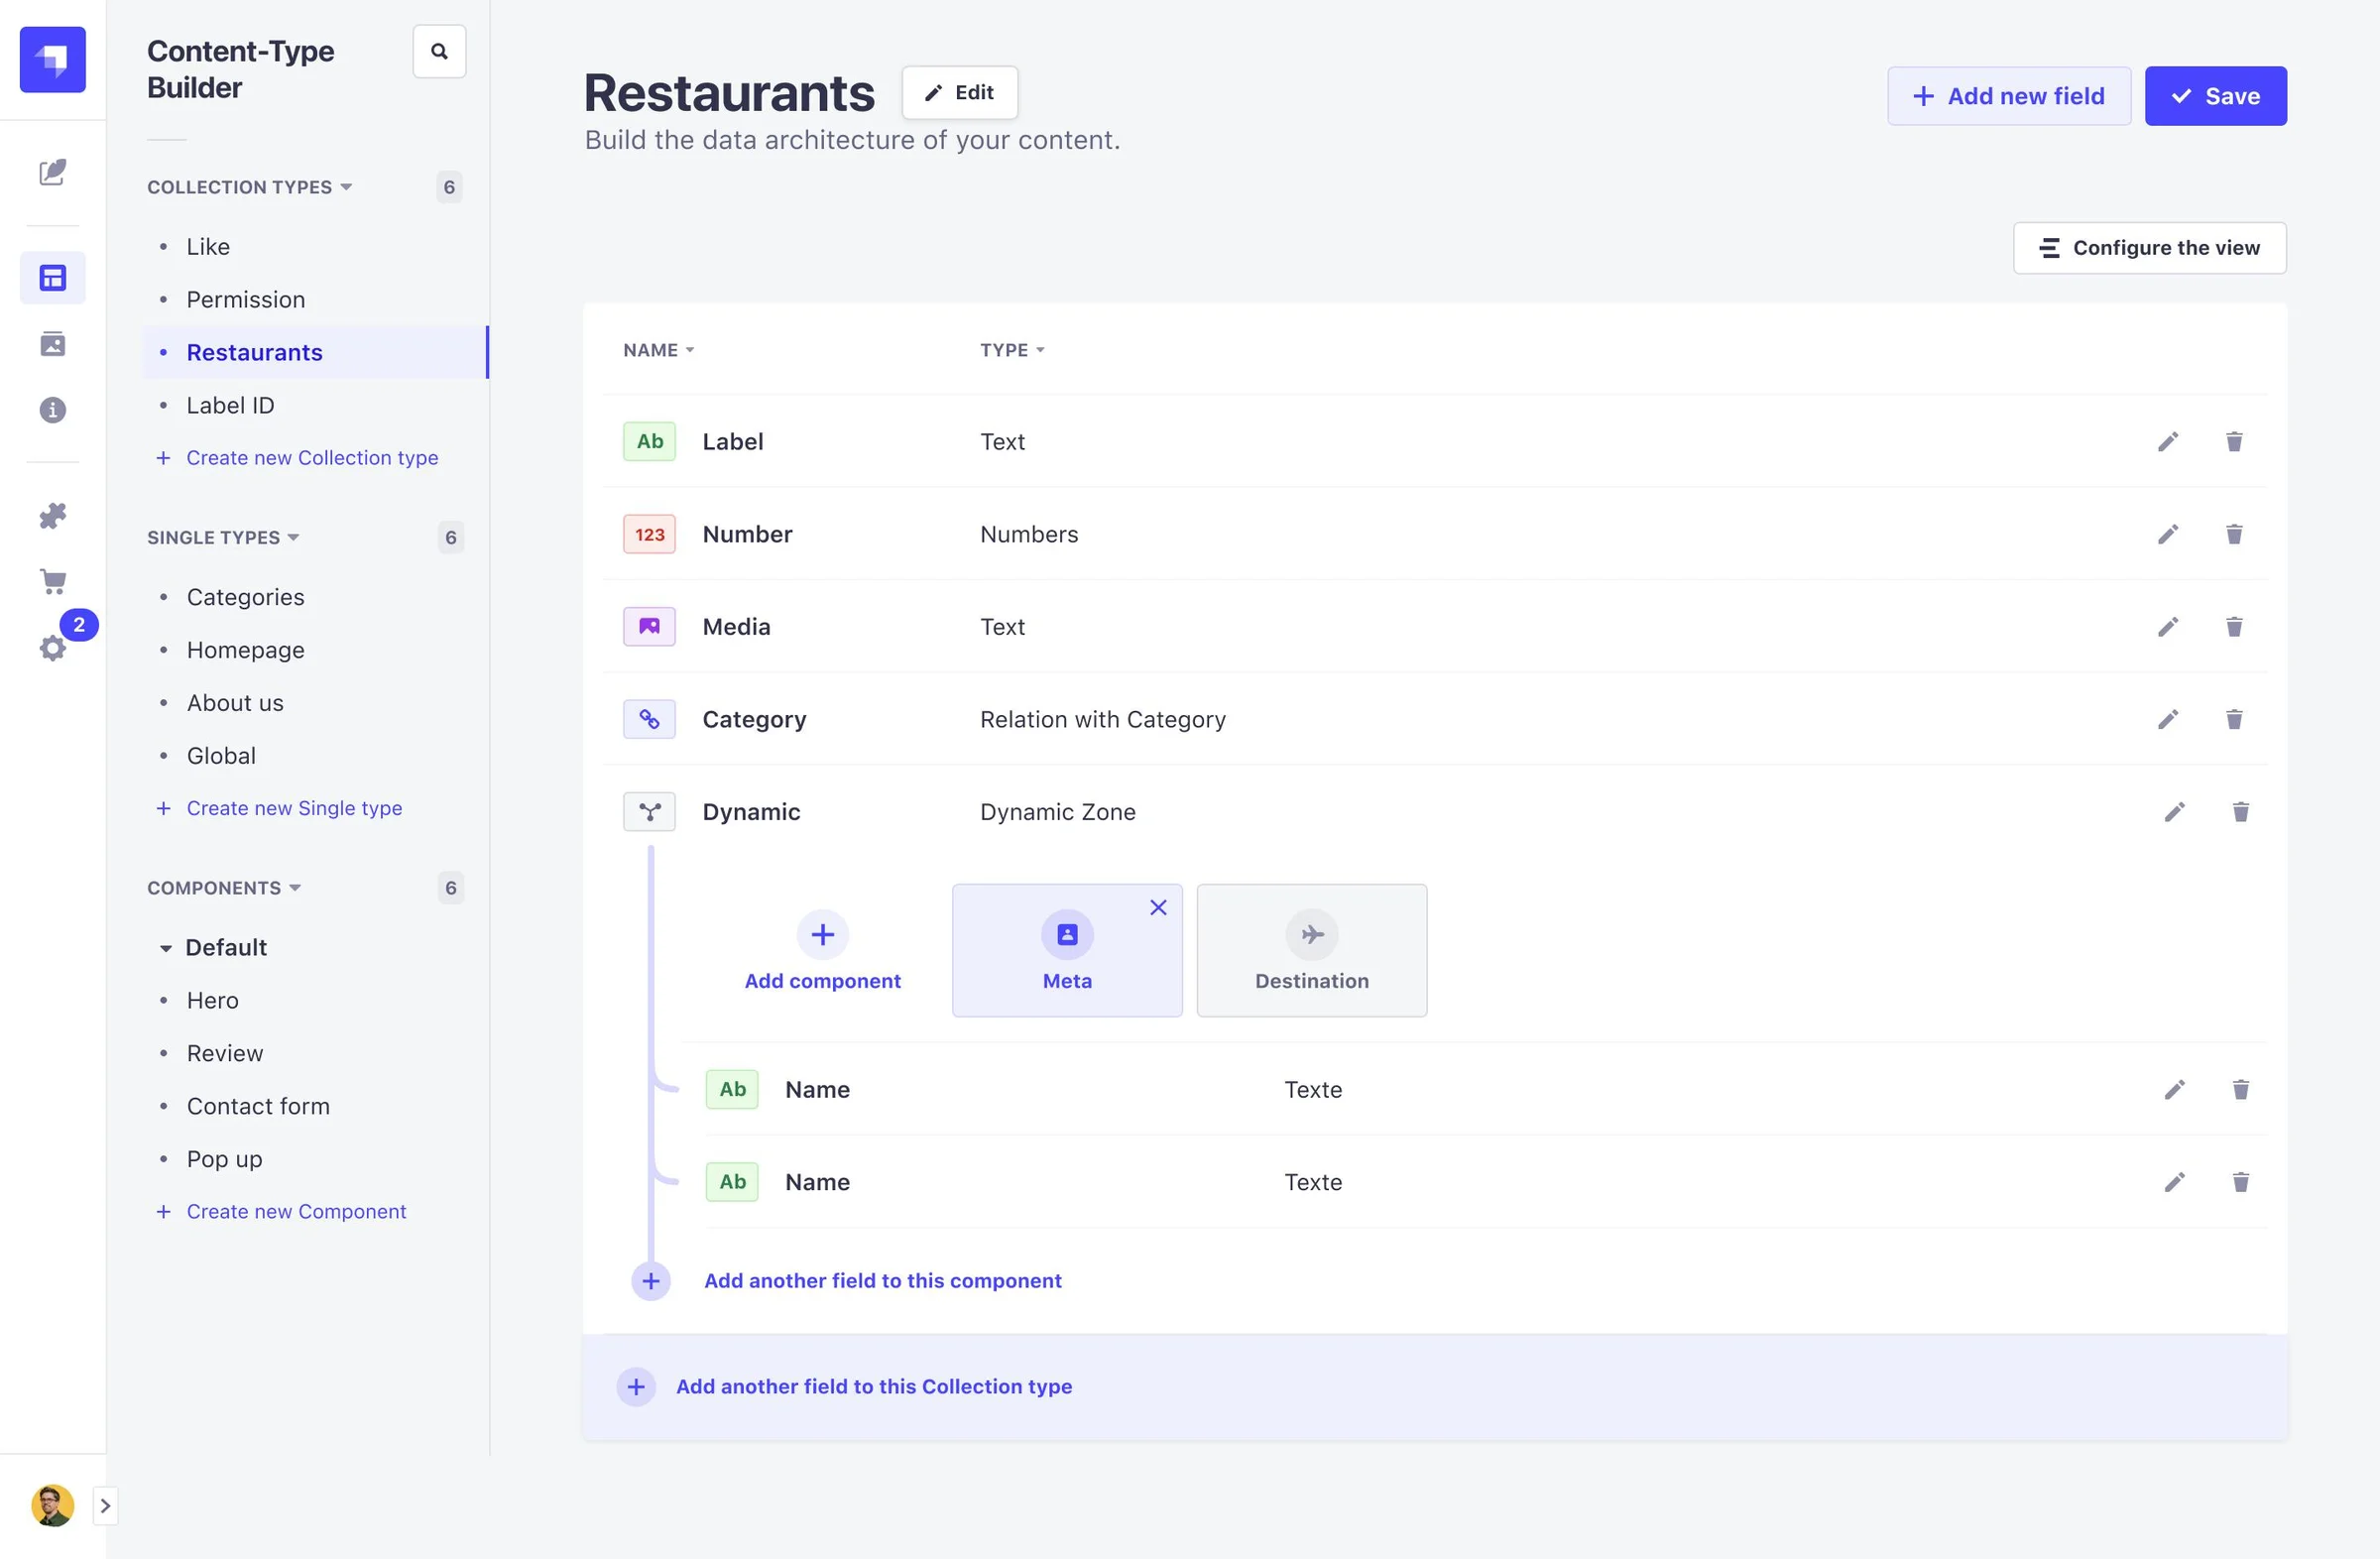Open the Like collection type
The height and width of the screenshot is (1559, 2380).
[x=208, y=247]
